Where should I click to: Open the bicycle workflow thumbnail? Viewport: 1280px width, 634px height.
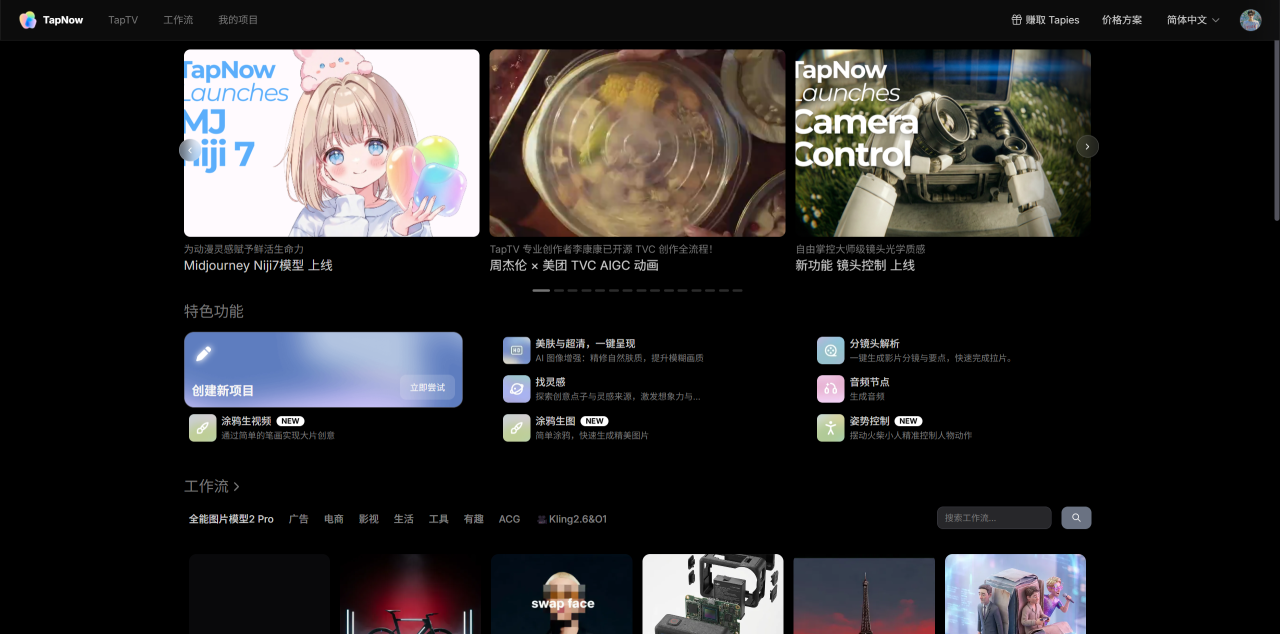pyautogui.click(x=410, y=594)
